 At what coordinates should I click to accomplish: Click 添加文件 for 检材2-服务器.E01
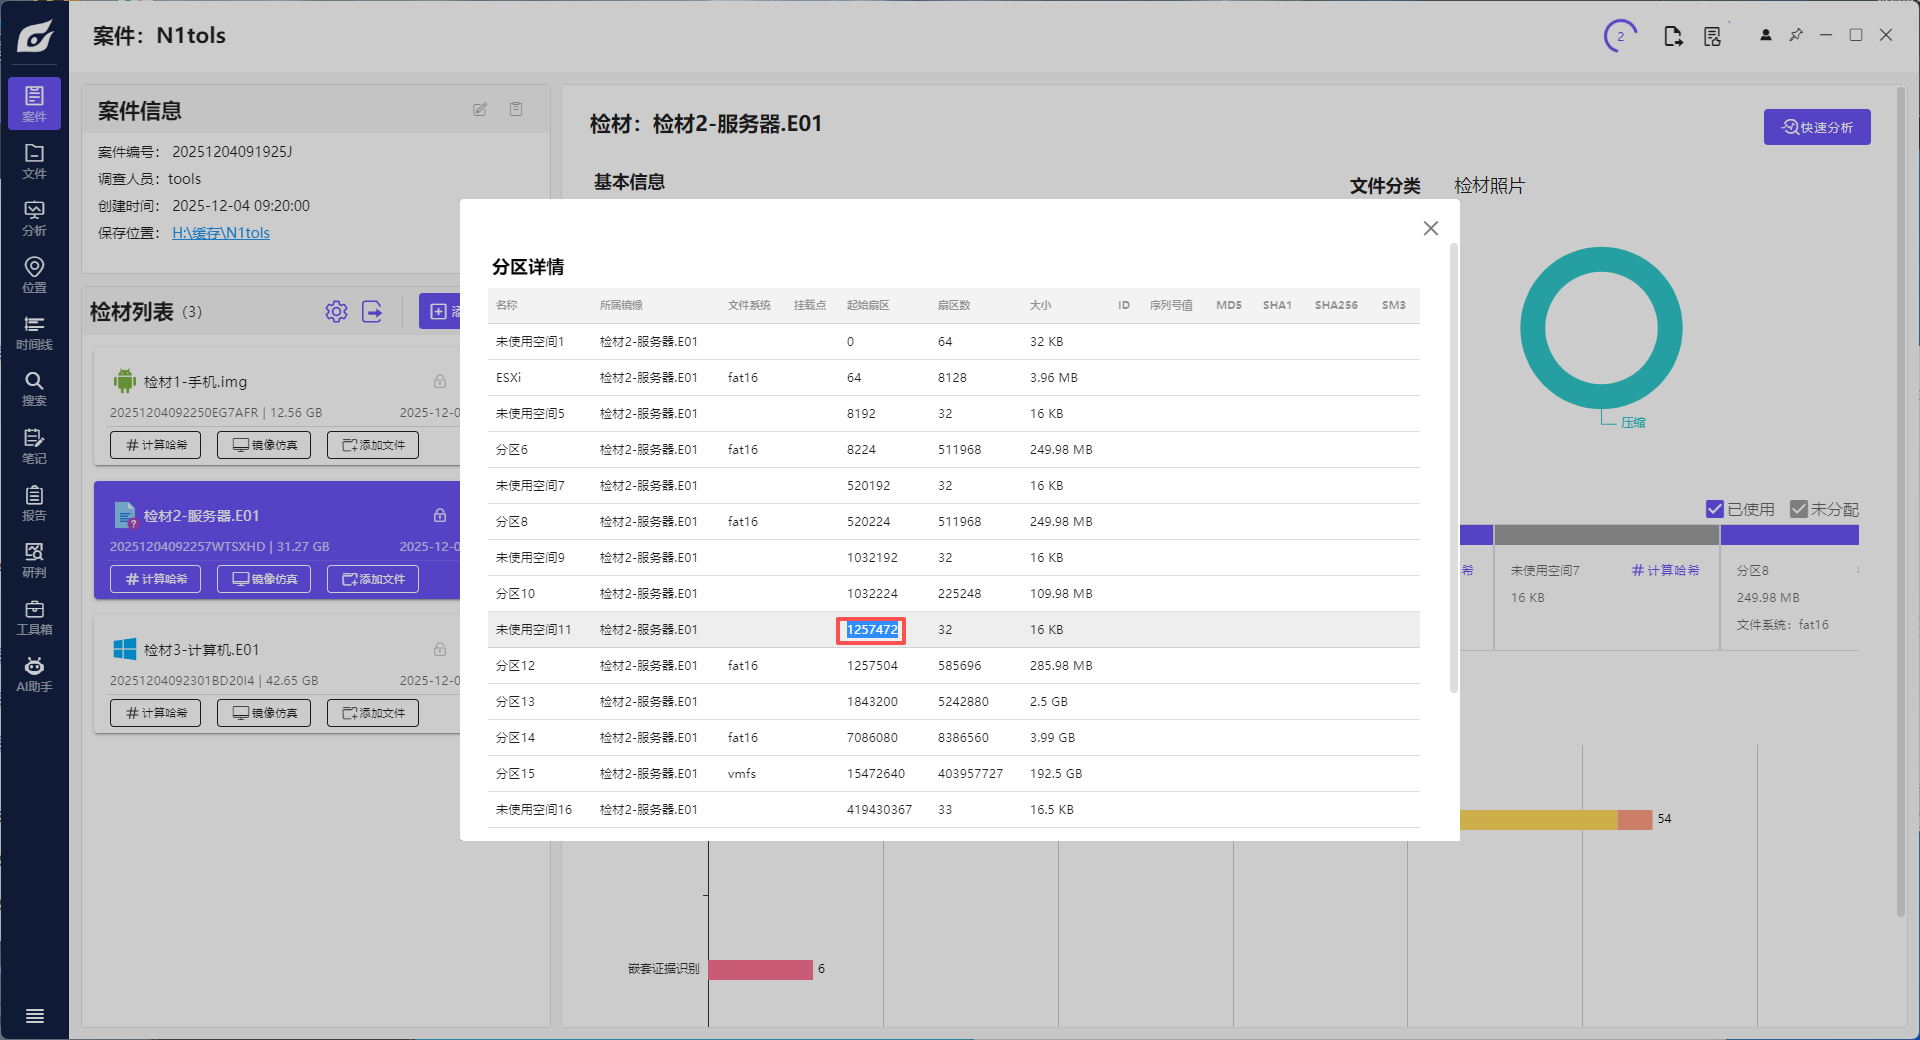(373, 579)
